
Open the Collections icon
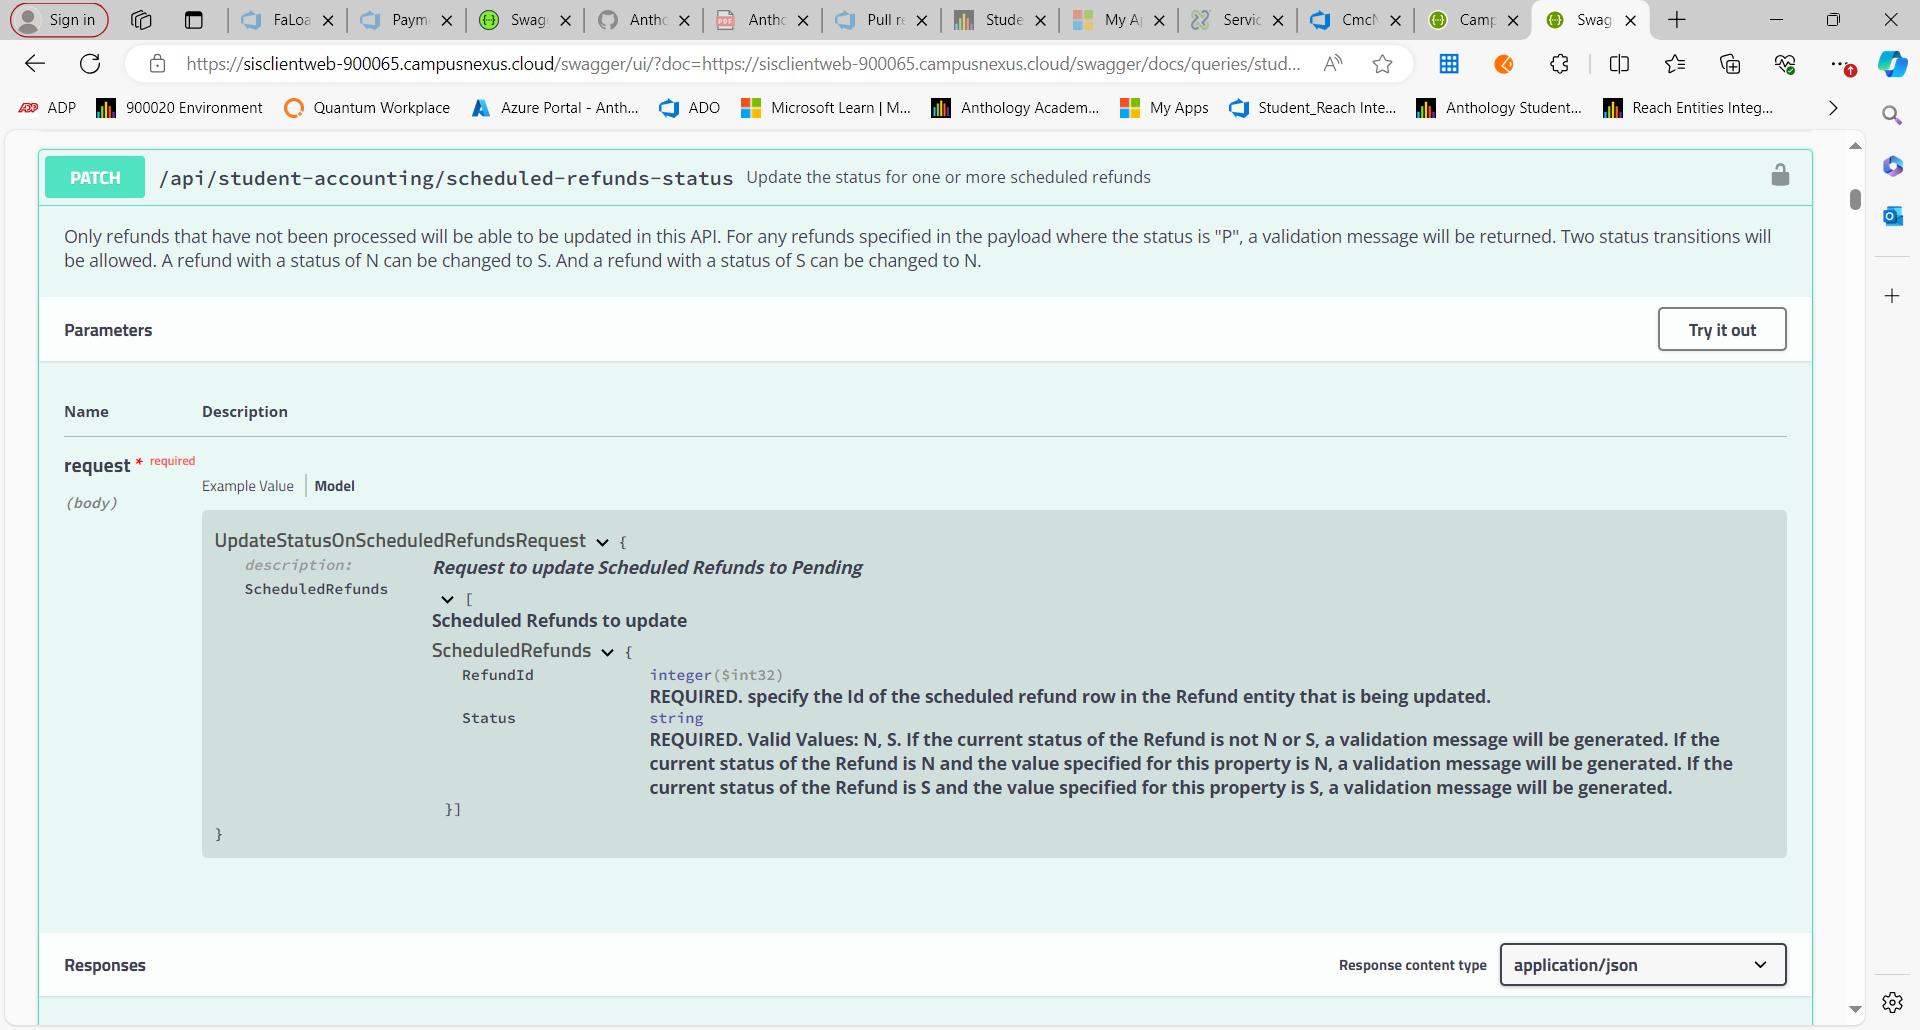click(x=1730, y=64)
